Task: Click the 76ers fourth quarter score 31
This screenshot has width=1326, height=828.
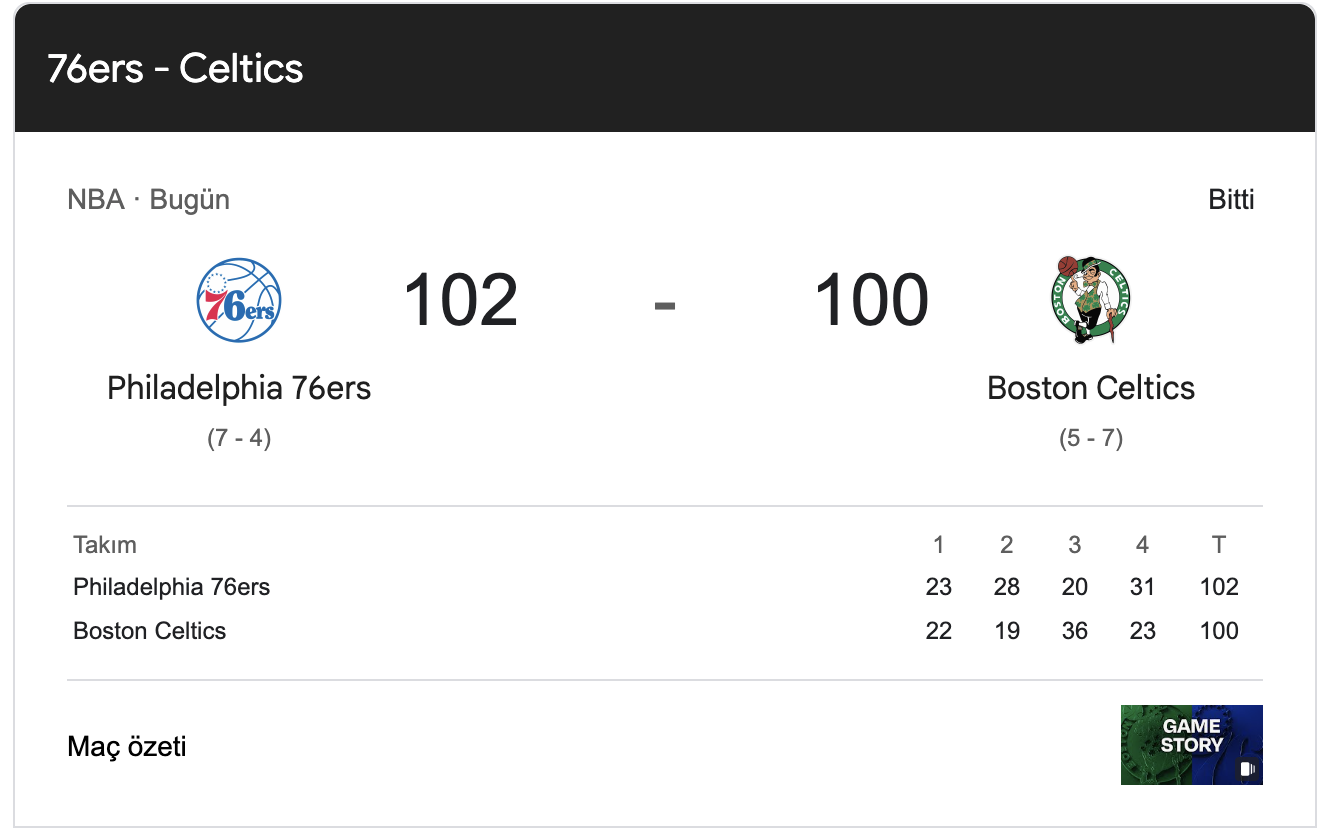Action: coord(1142,587)
